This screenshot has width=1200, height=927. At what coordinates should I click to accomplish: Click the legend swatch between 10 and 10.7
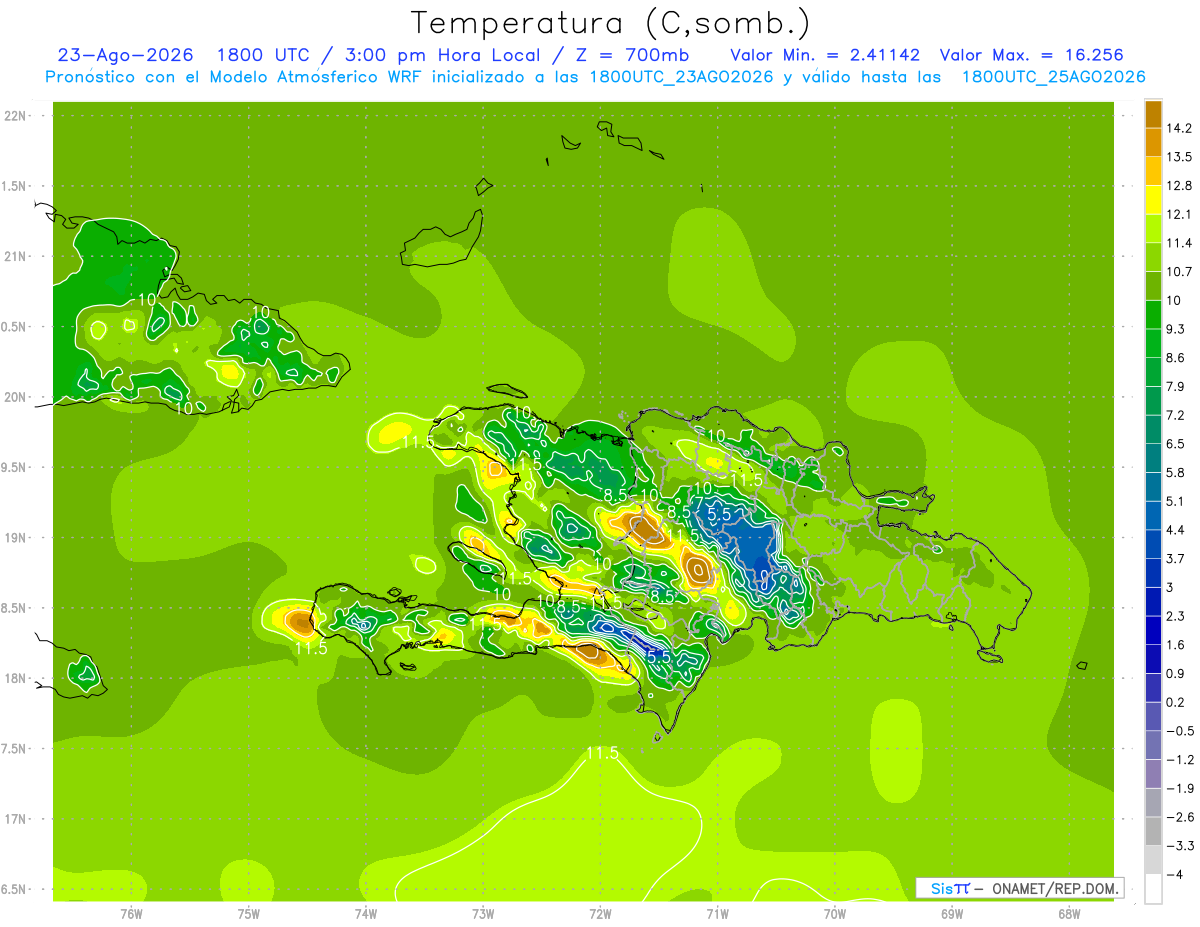1153,286
